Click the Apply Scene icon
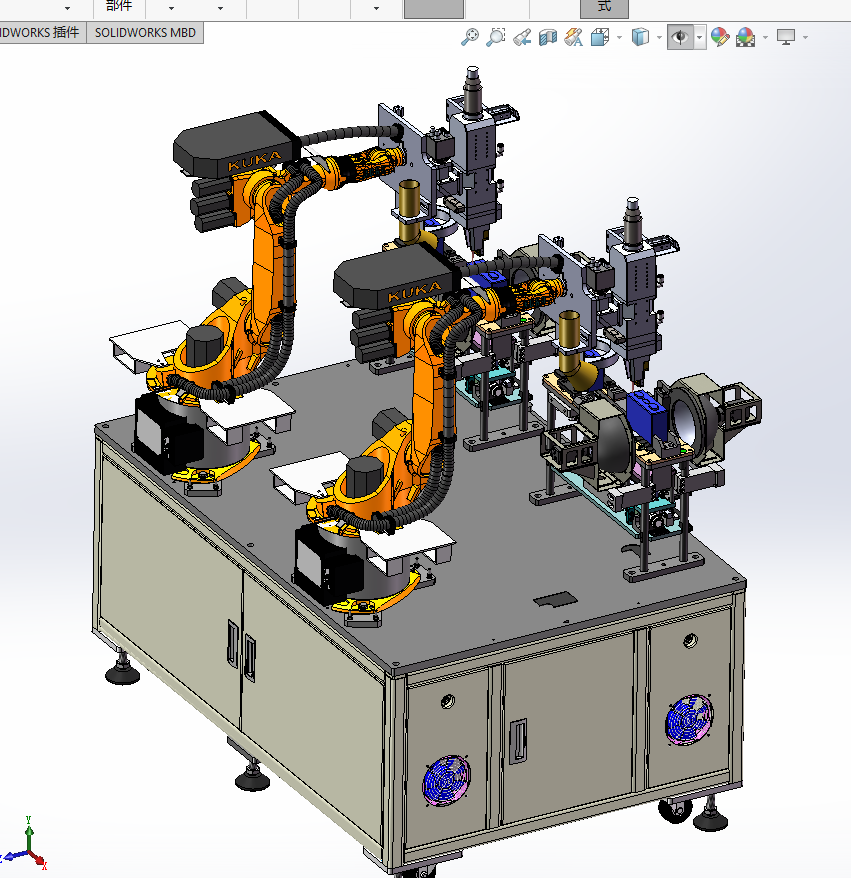This screenshot has height=878, width=851. coord(745,38)
